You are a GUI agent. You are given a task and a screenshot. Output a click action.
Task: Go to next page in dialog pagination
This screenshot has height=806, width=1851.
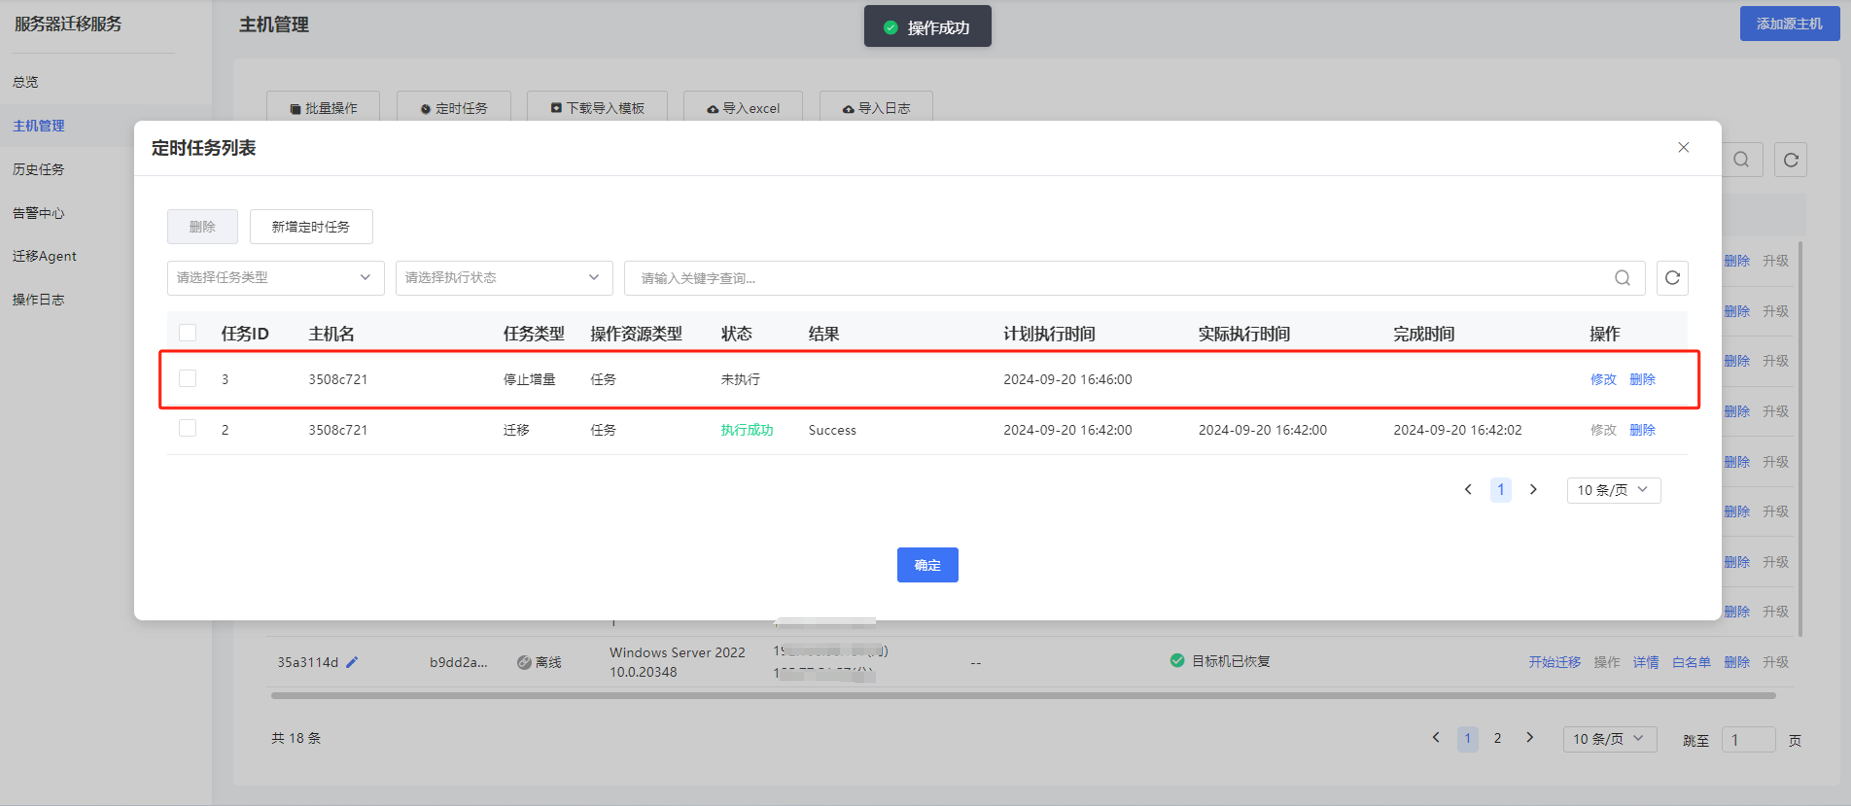click(1533, 490)
